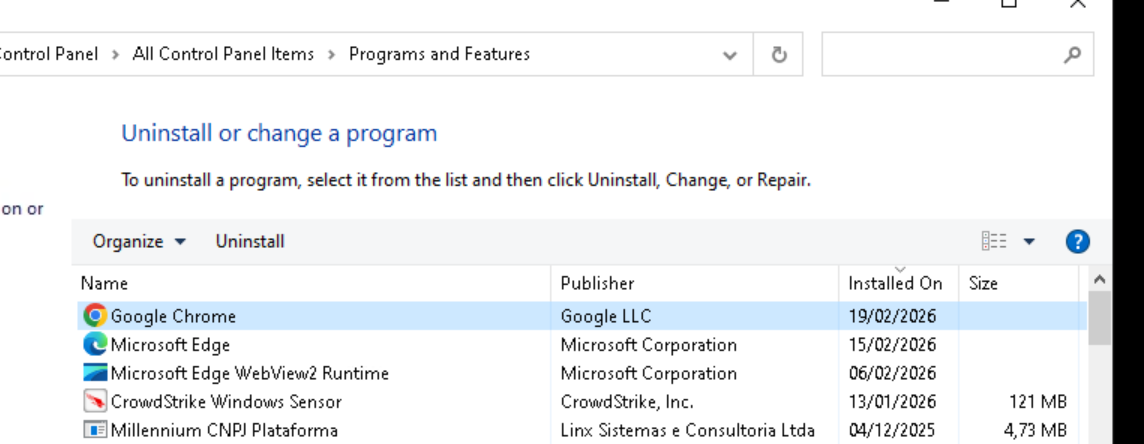The height and width of the screenshot is (444, 1144).
Task: Click the Millennium CNPJ Plataforma icon
Action: (x=95, y=431)
